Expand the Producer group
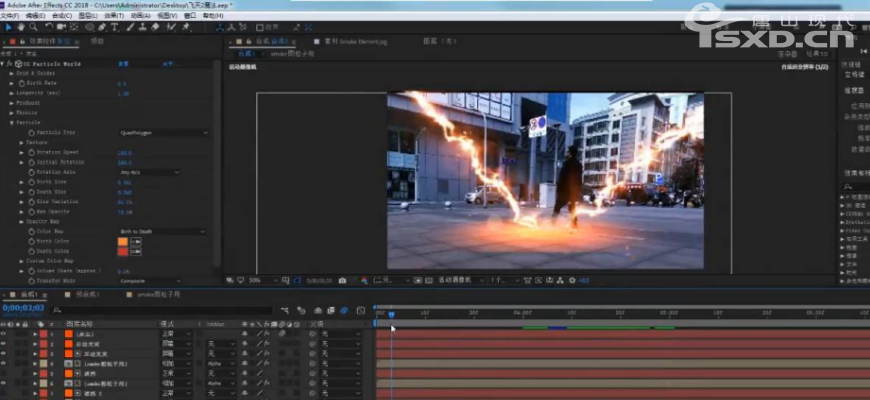The height and width of the screenshot is (400, 870). click(12, 103)
